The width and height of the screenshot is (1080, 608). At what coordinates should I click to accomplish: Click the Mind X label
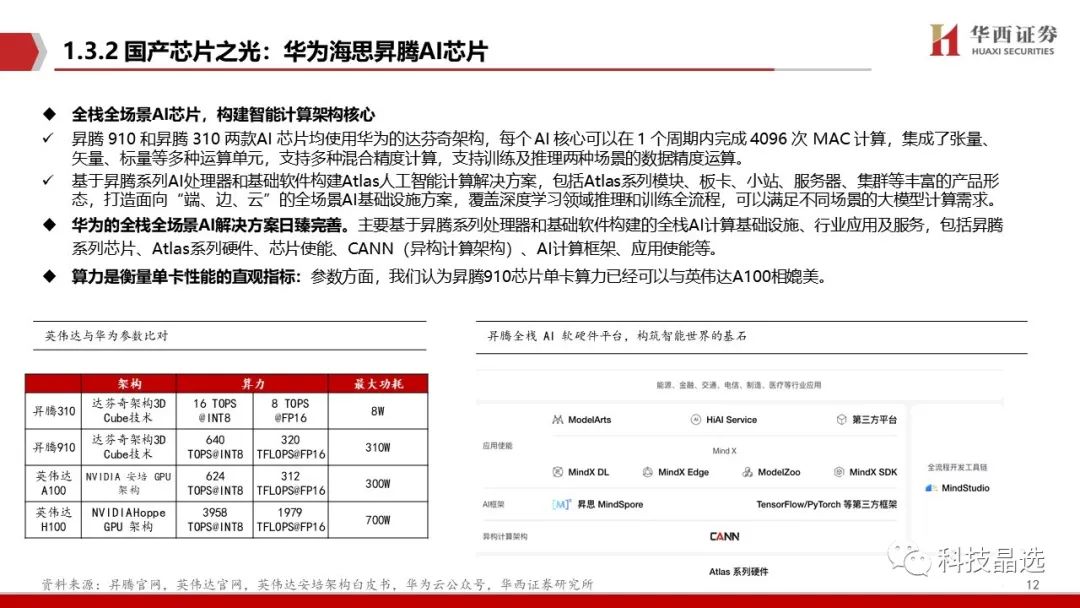[724, 450]
